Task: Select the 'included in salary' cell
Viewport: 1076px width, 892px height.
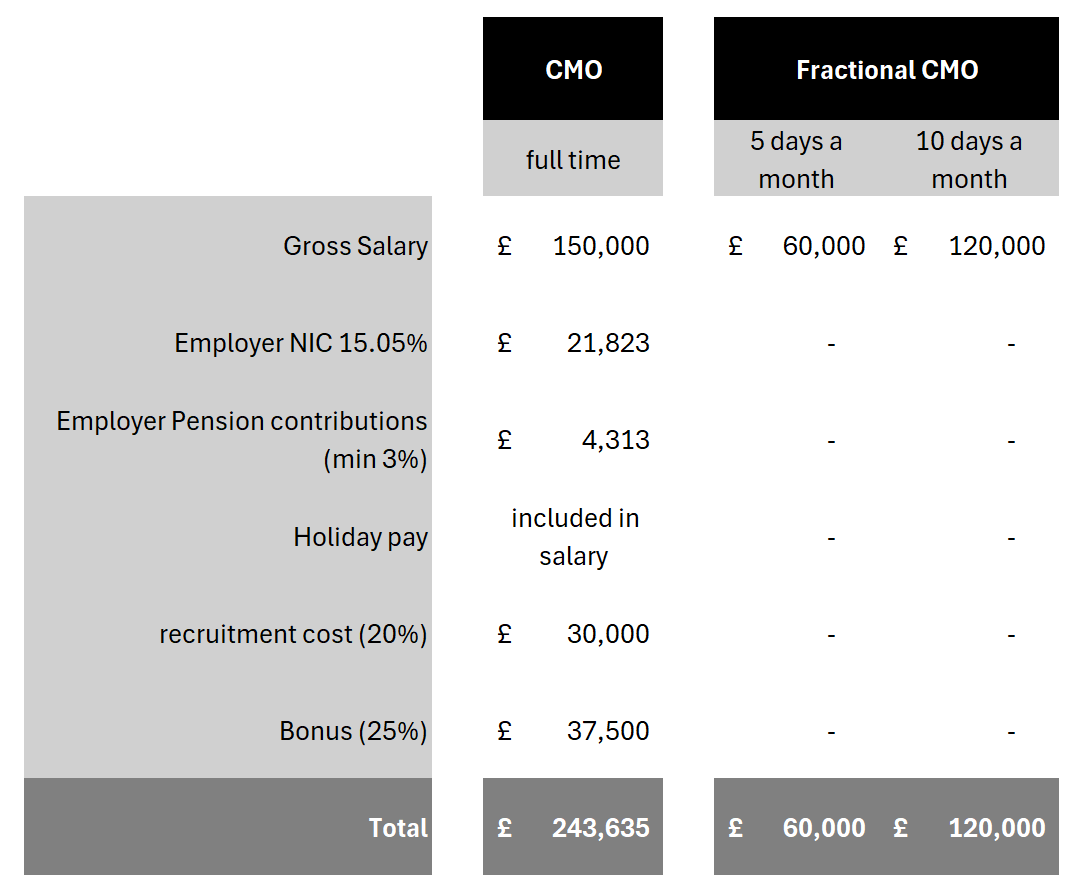Action: [574, 537]
